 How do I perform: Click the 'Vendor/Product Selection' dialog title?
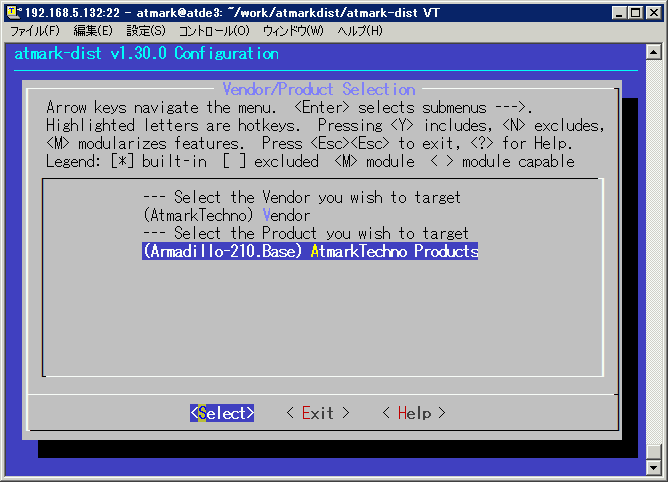[319, 89]
